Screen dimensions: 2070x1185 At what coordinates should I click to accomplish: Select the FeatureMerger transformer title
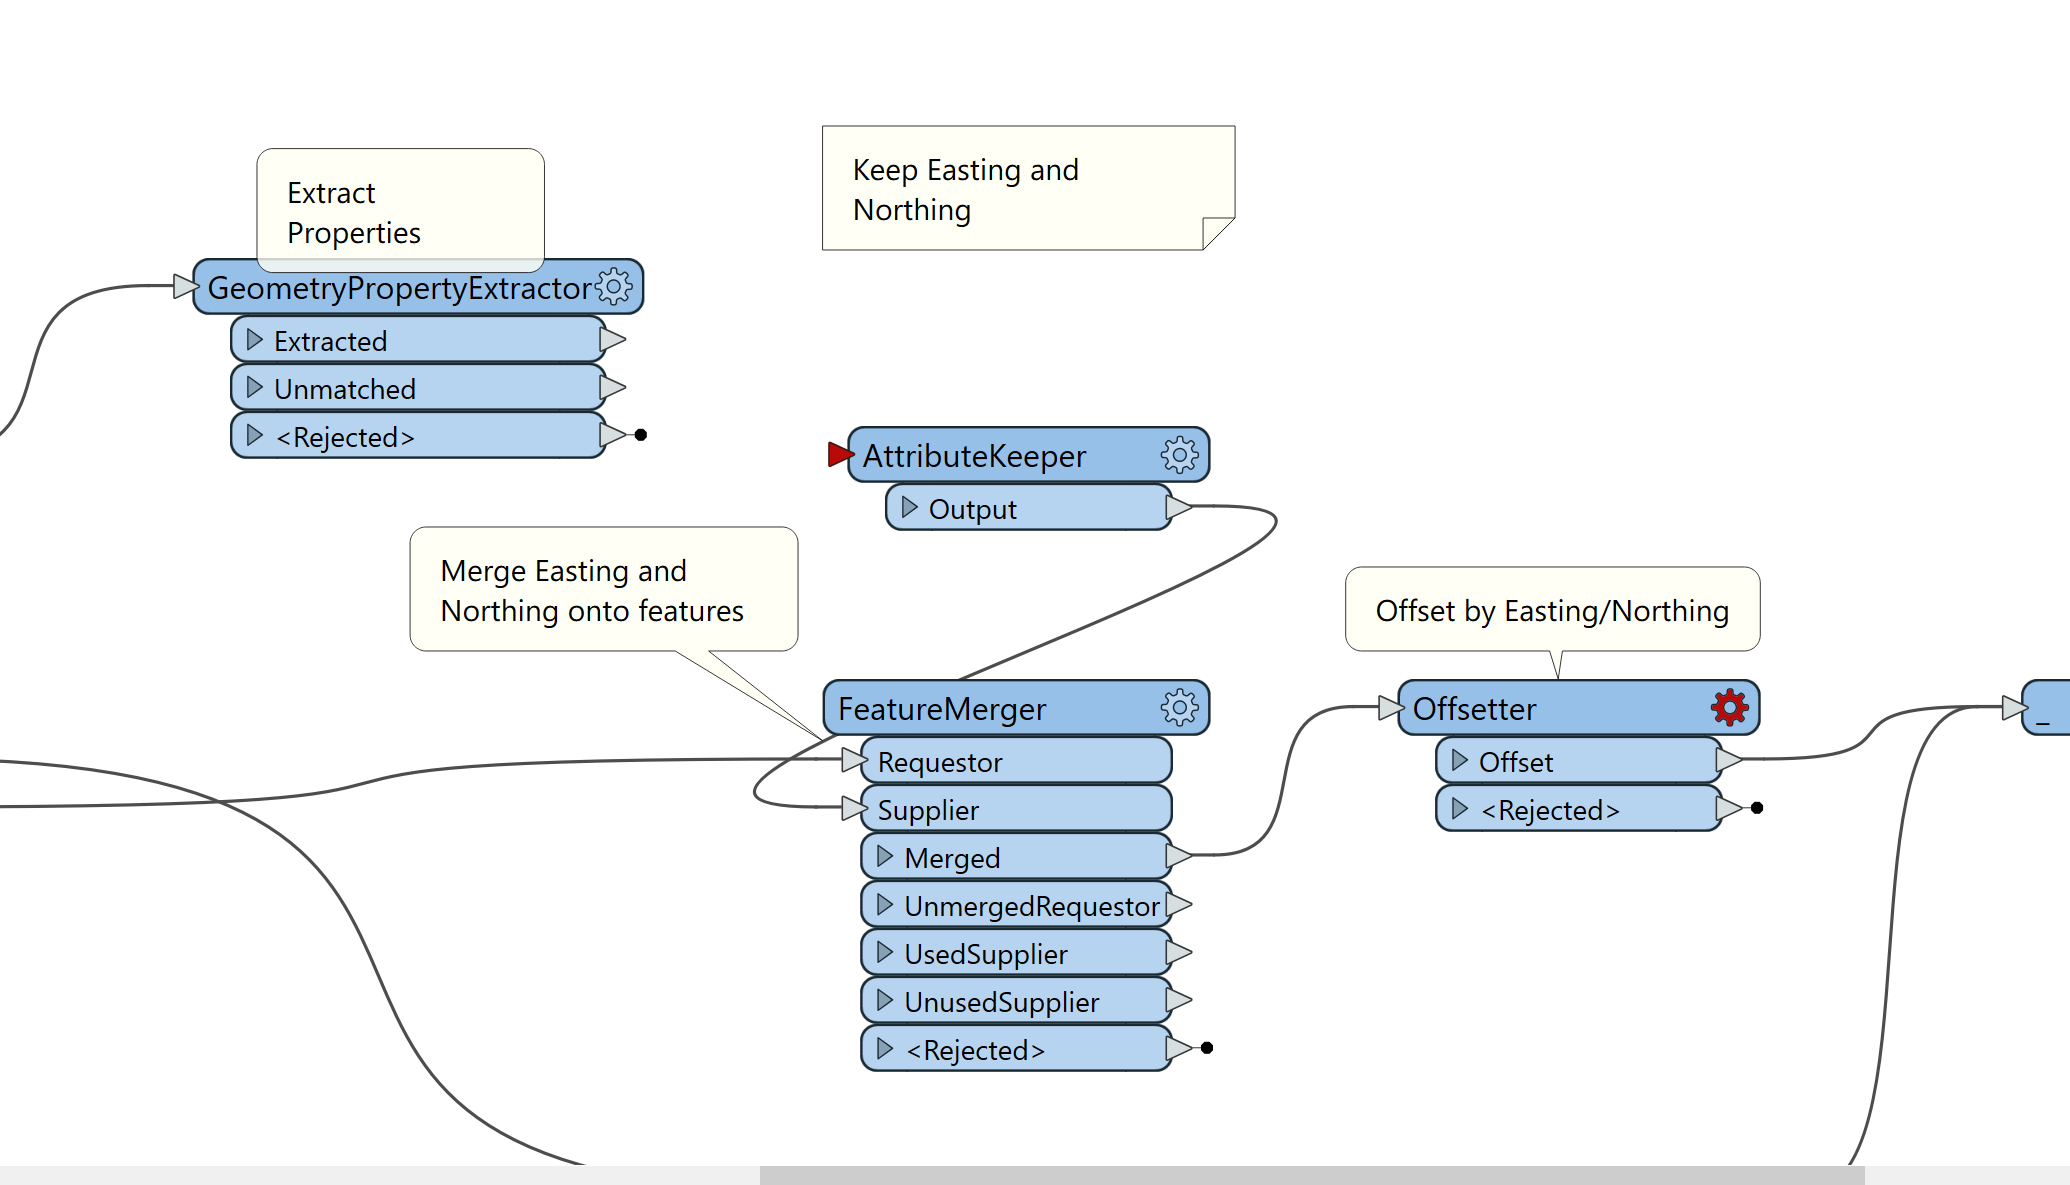tap(942, 709)
